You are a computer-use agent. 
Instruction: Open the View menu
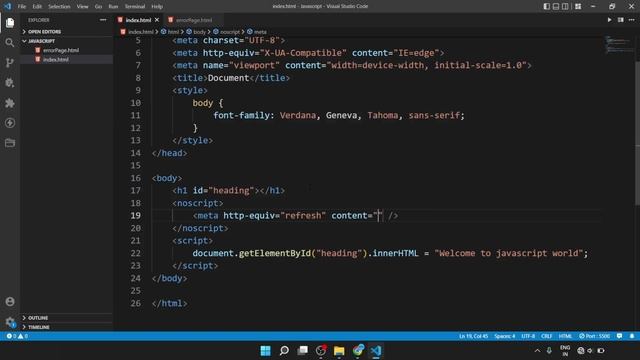click(82, 6)
